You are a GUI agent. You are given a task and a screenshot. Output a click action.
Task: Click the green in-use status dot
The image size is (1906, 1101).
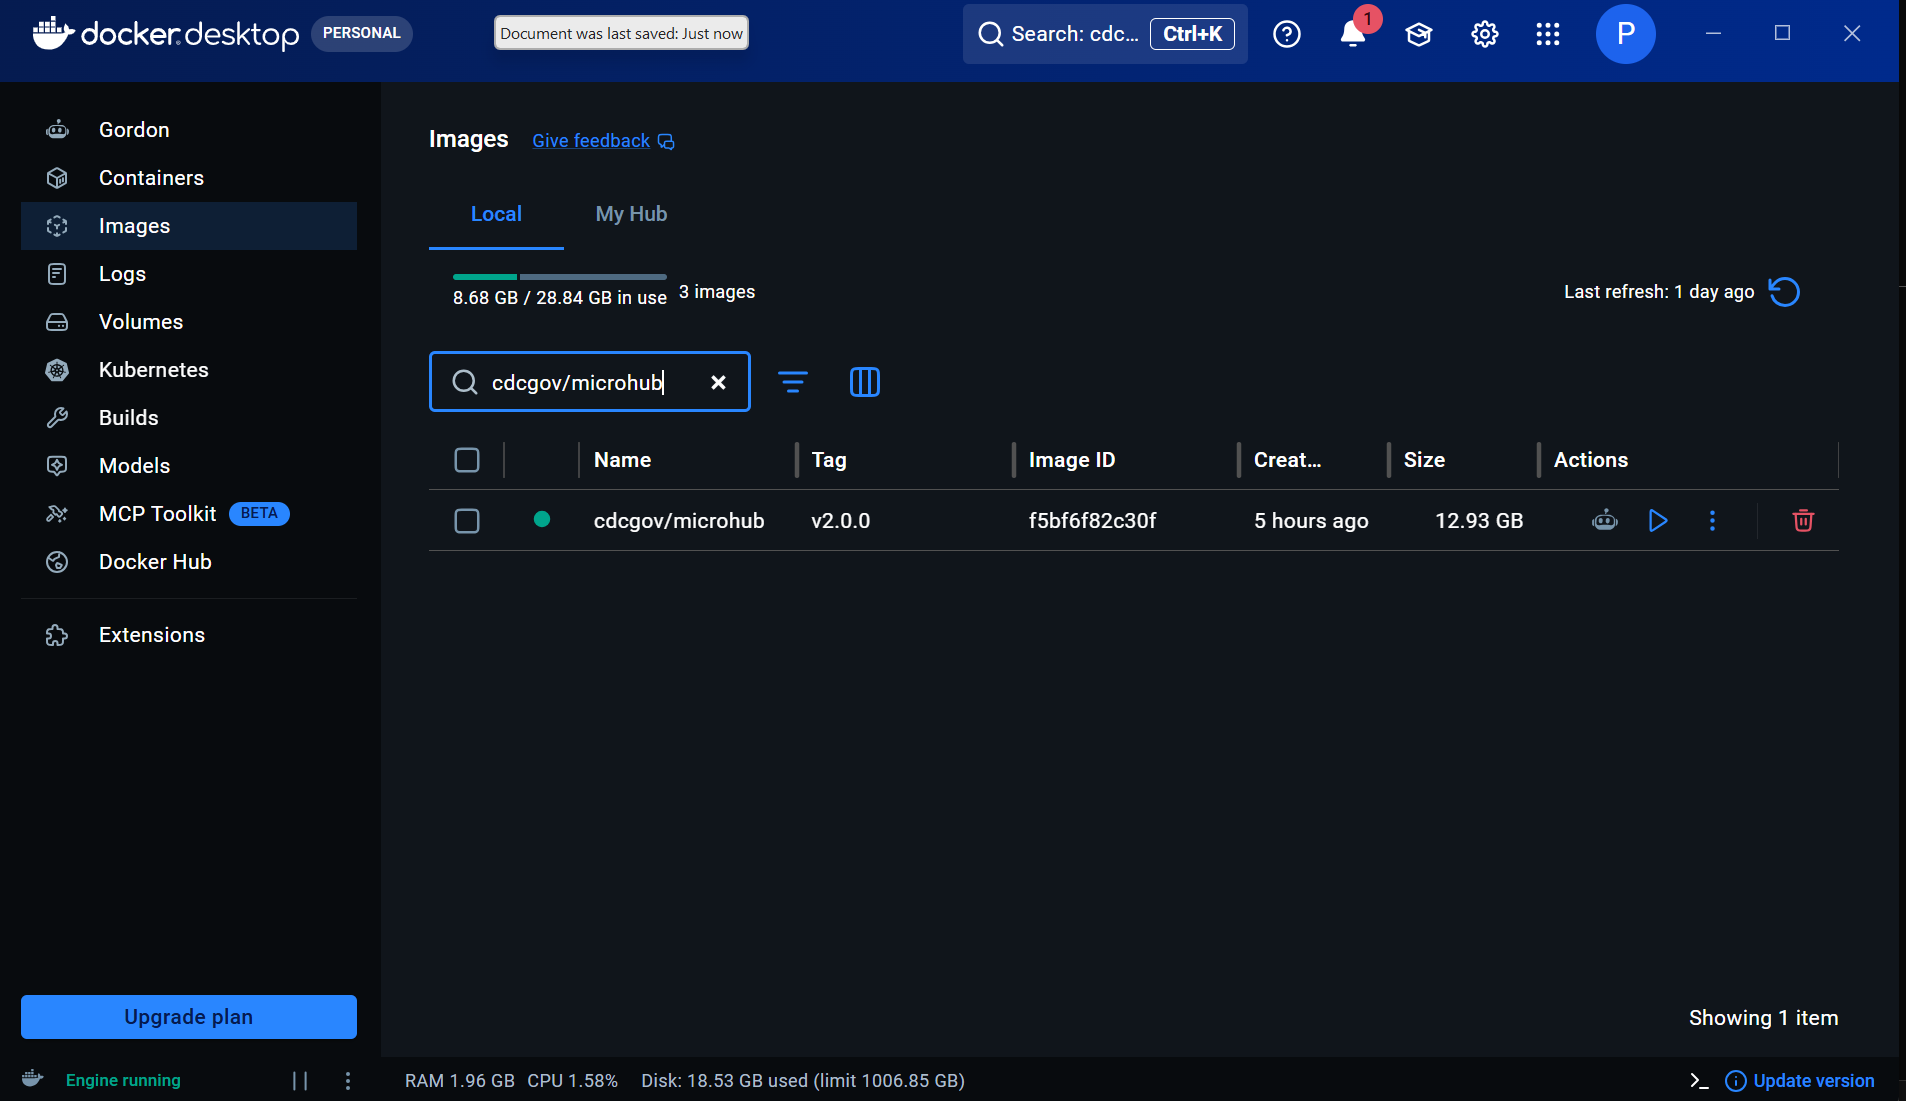[x=542, y=519]
